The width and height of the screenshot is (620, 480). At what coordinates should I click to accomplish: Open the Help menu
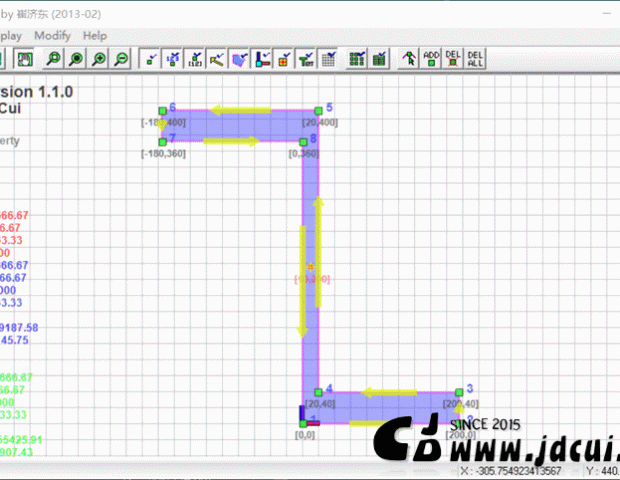point(95,35)
